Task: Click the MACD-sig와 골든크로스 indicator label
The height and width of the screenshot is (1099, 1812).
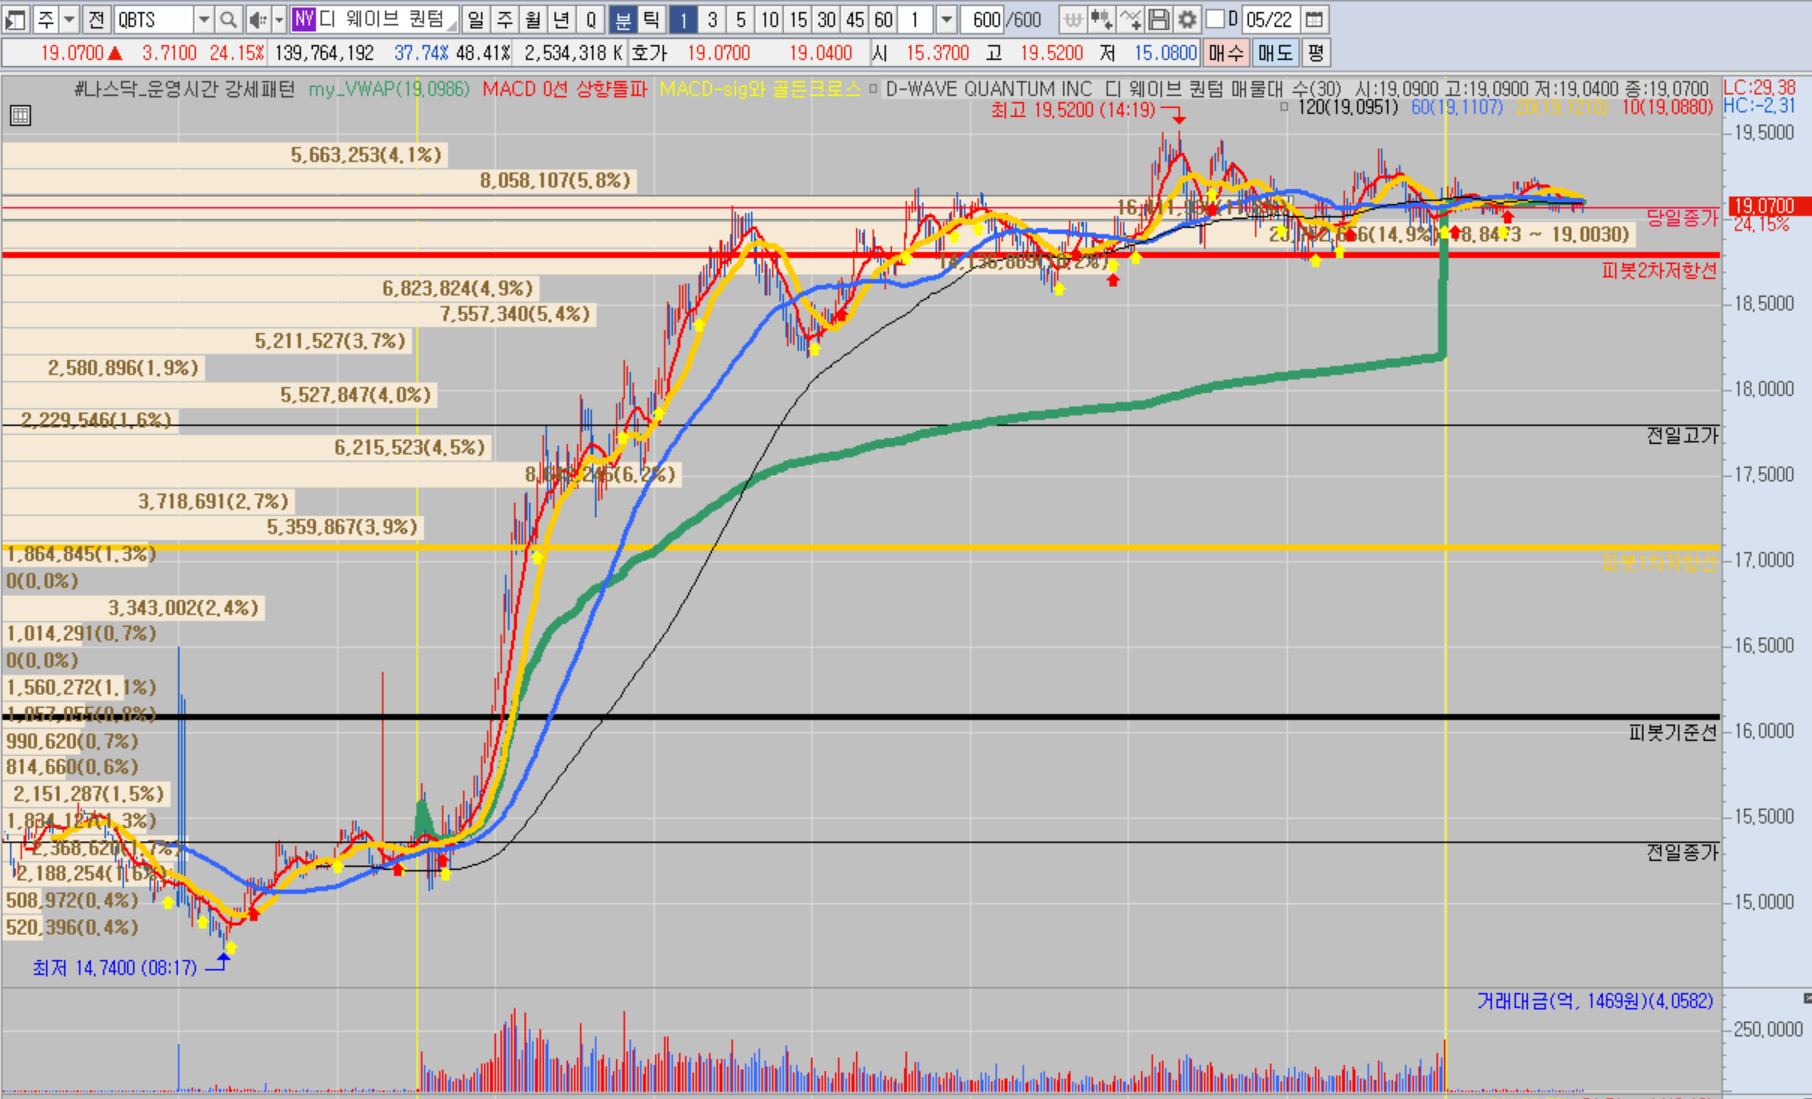Action: coord(760,89)
